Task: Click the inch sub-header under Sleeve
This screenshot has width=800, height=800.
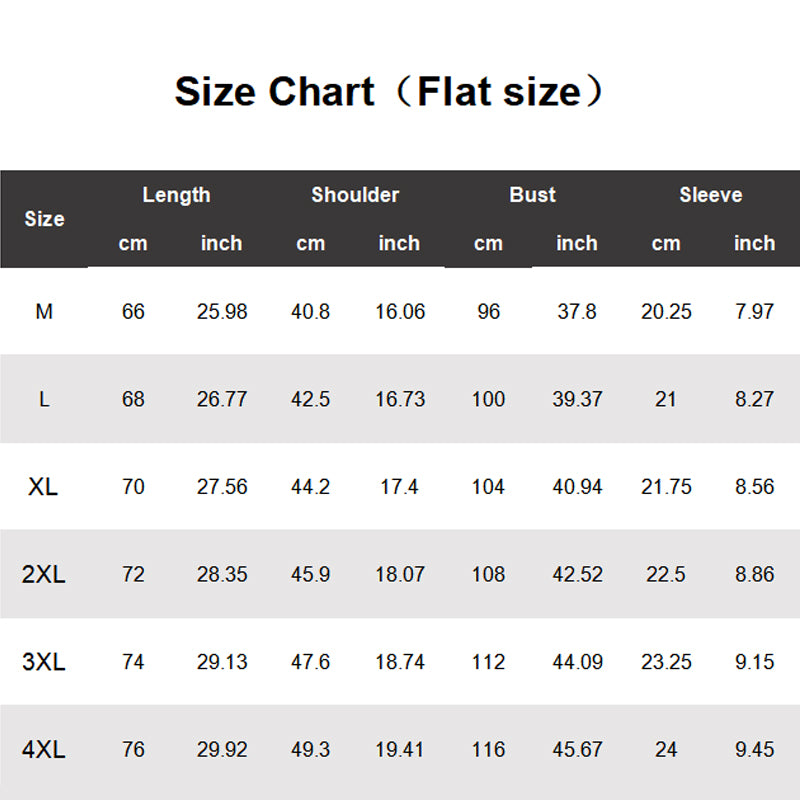Action: (754, 243)
